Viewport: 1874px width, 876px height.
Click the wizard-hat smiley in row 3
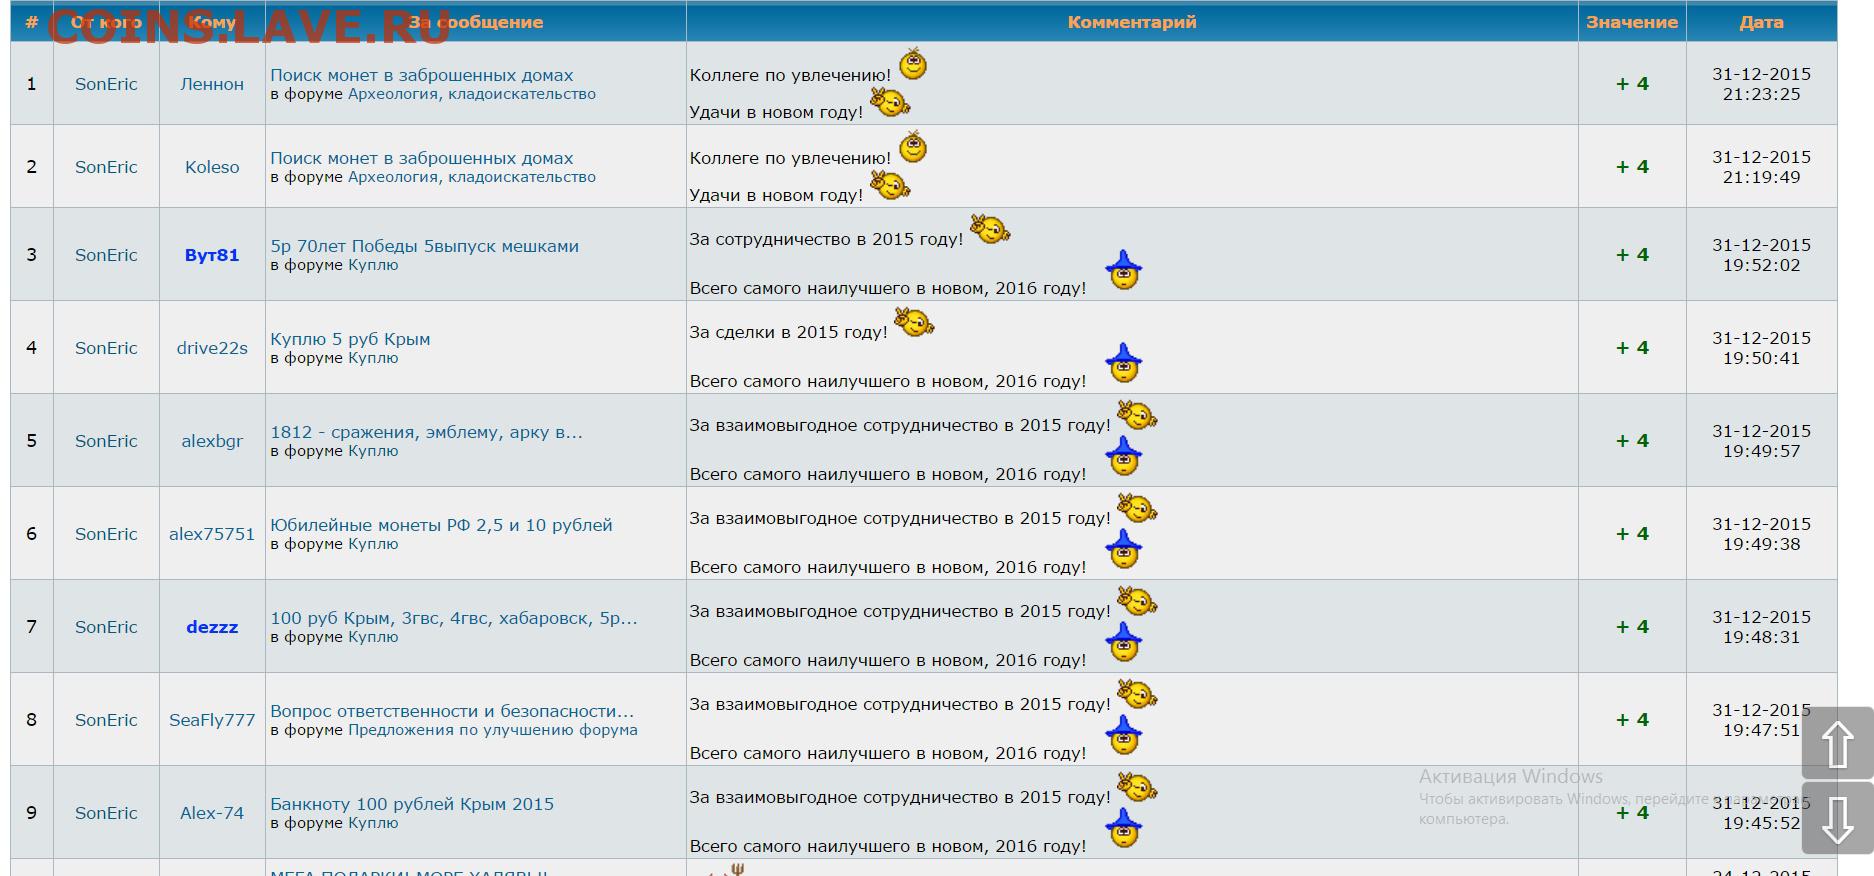tap(1124, 271)
